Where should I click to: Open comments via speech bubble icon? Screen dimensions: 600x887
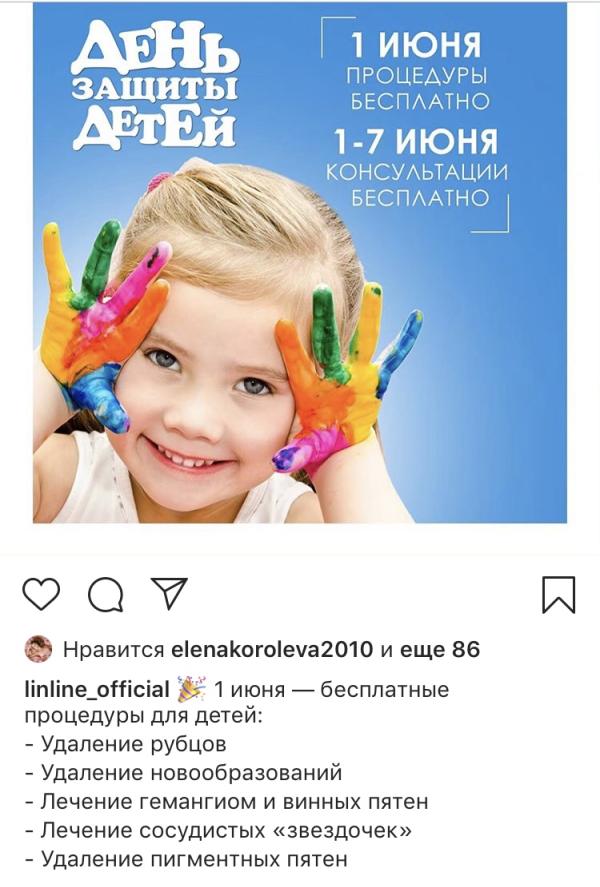(x=106, y=595)
